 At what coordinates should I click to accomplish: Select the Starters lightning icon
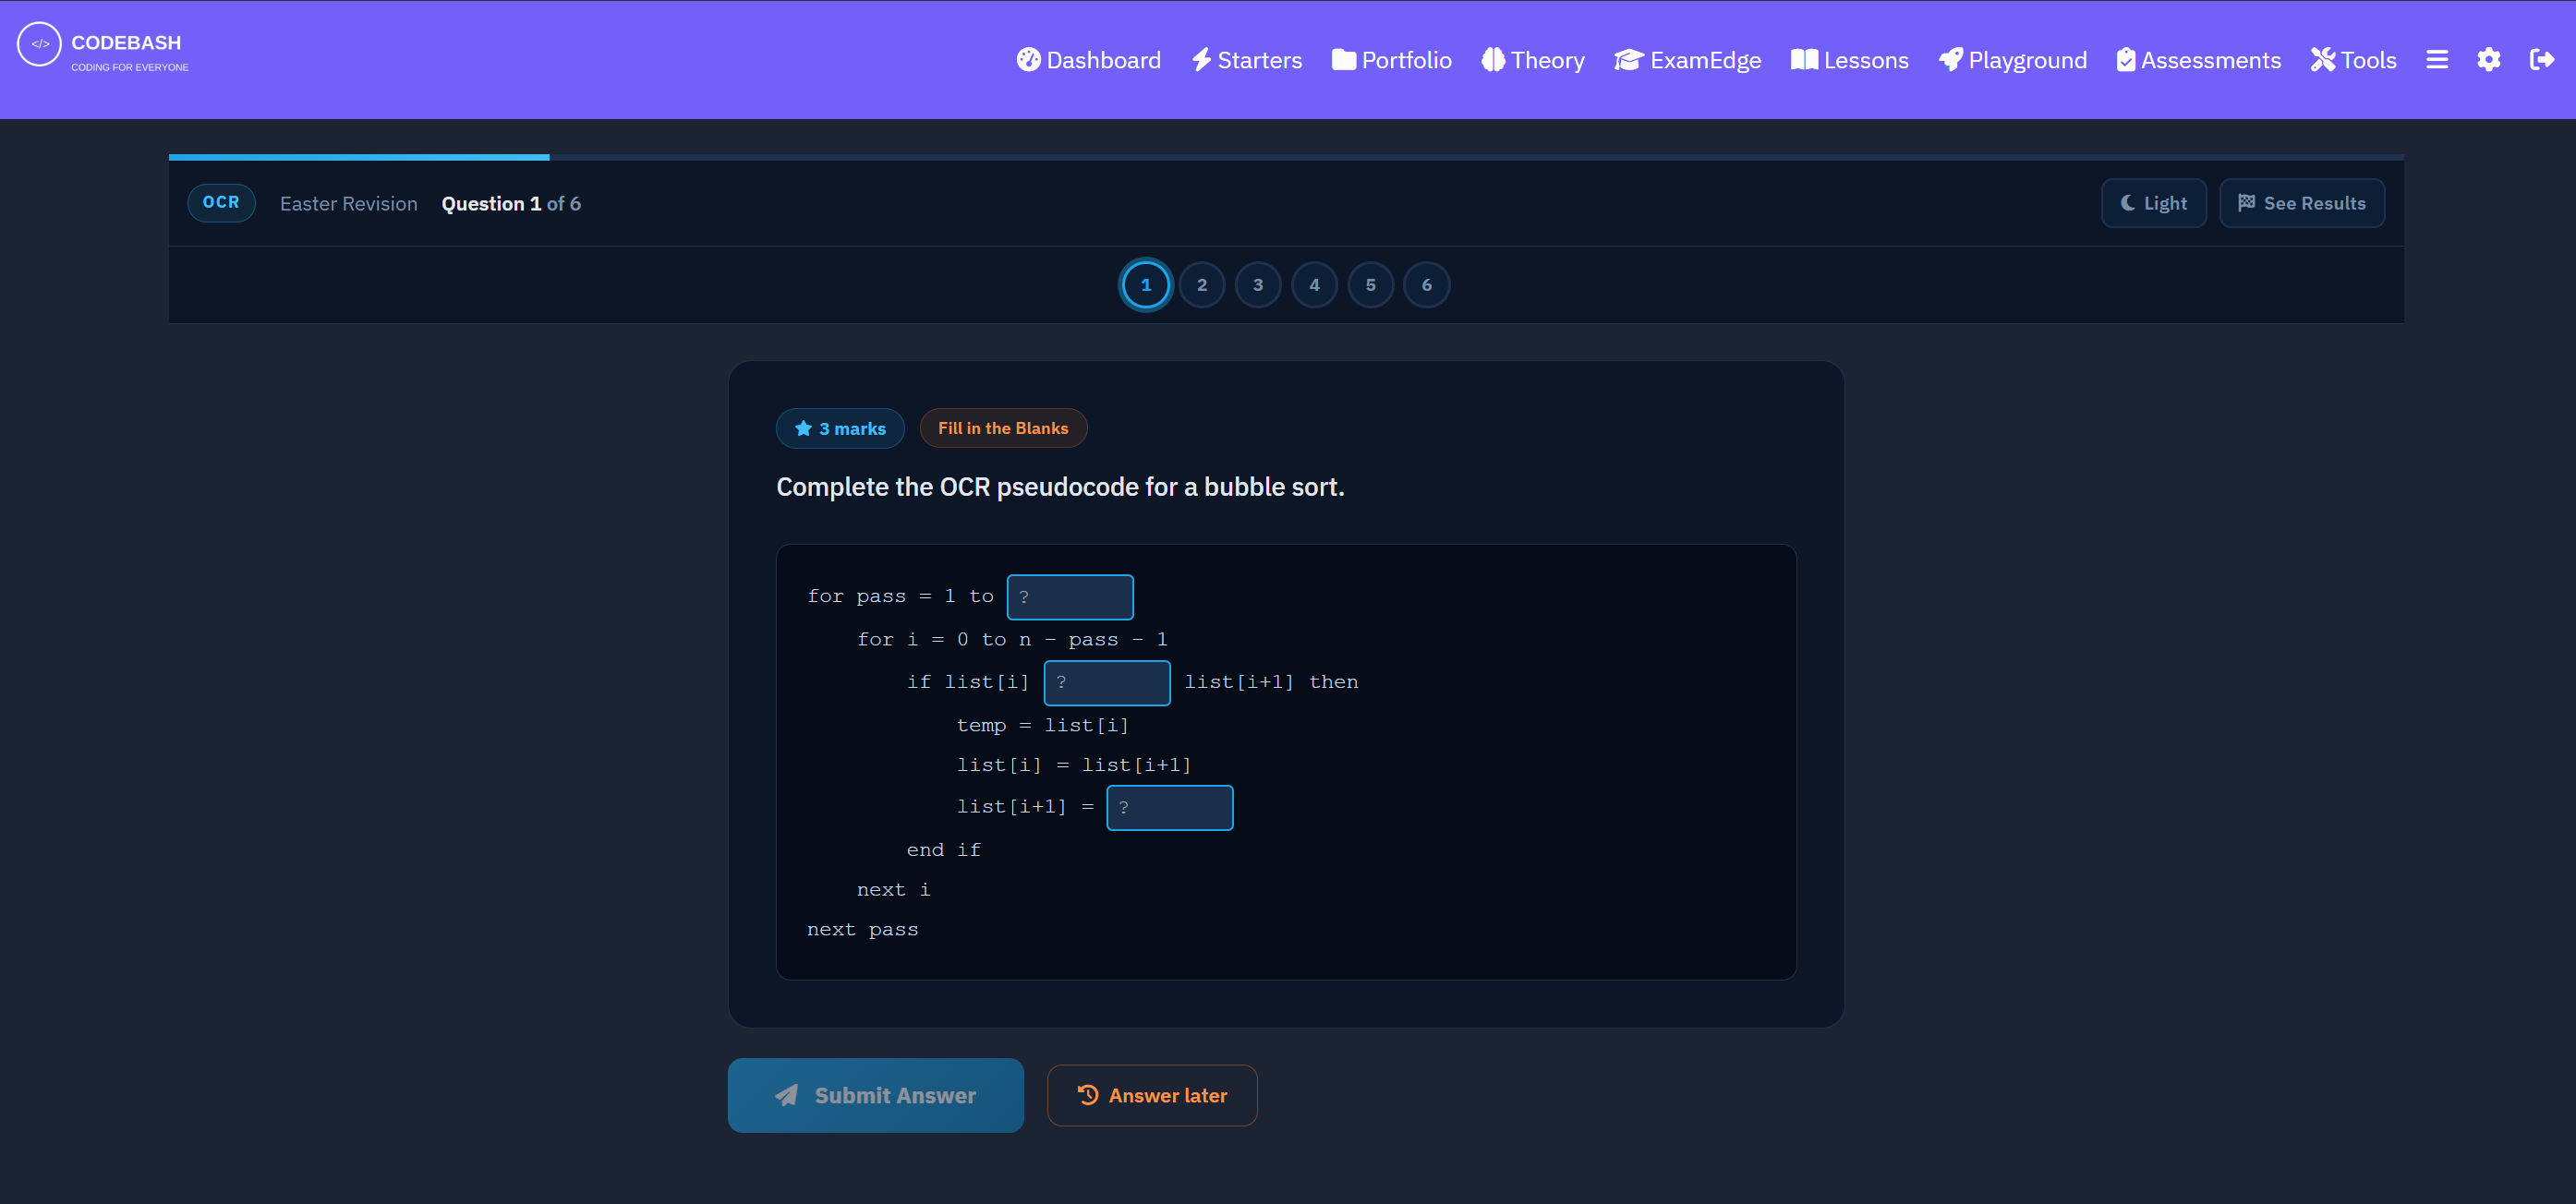(1203, 60)
